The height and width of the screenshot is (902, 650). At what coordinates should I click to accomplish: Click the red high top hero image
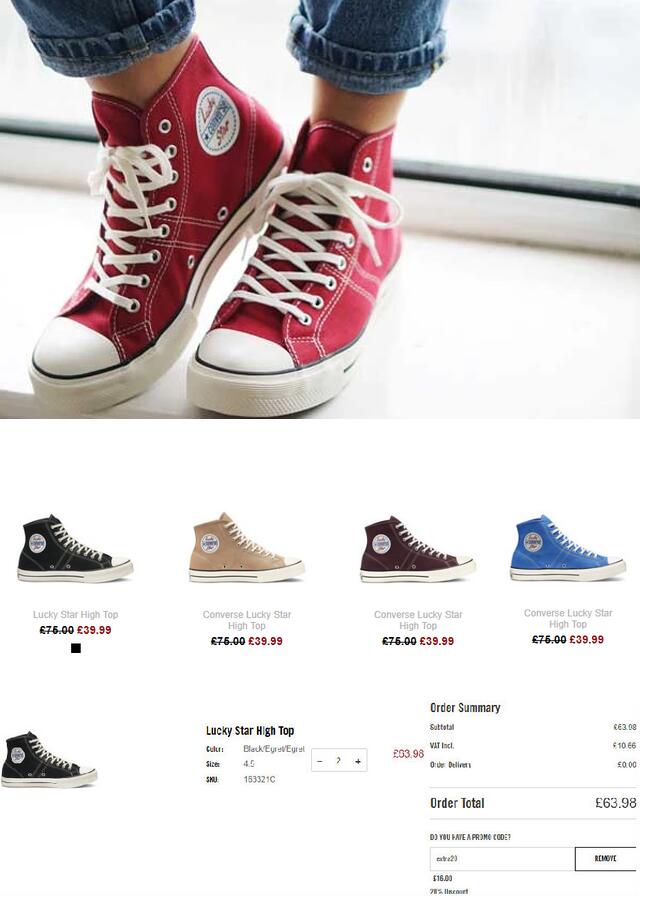(x=320, y=209)
